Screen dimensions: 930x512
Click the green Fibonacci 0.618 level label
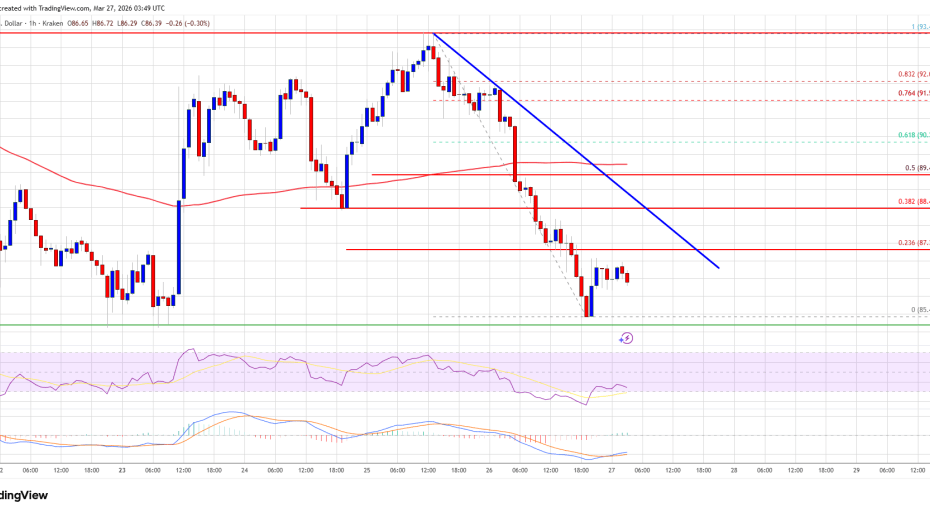pyautogui.click(x=913, y=135)
